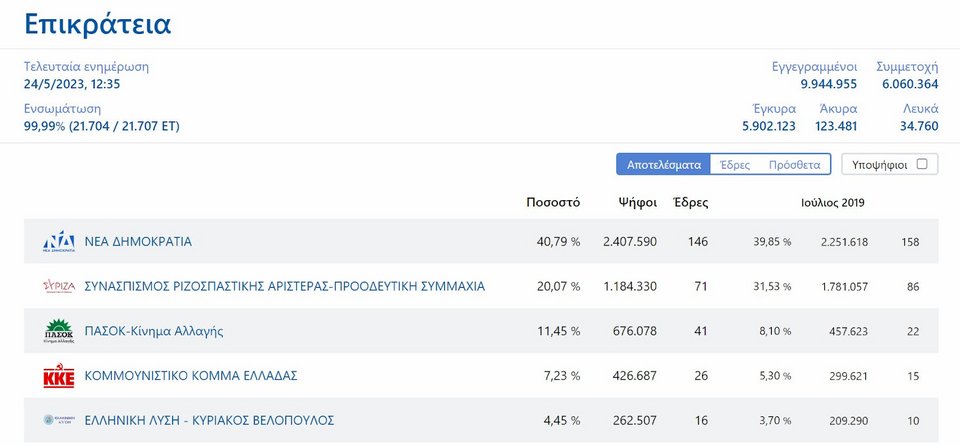The height and width of the screenshot is (445, 960).
Task: Select the Αποτελέσματα tab
Action: [663, 165]
